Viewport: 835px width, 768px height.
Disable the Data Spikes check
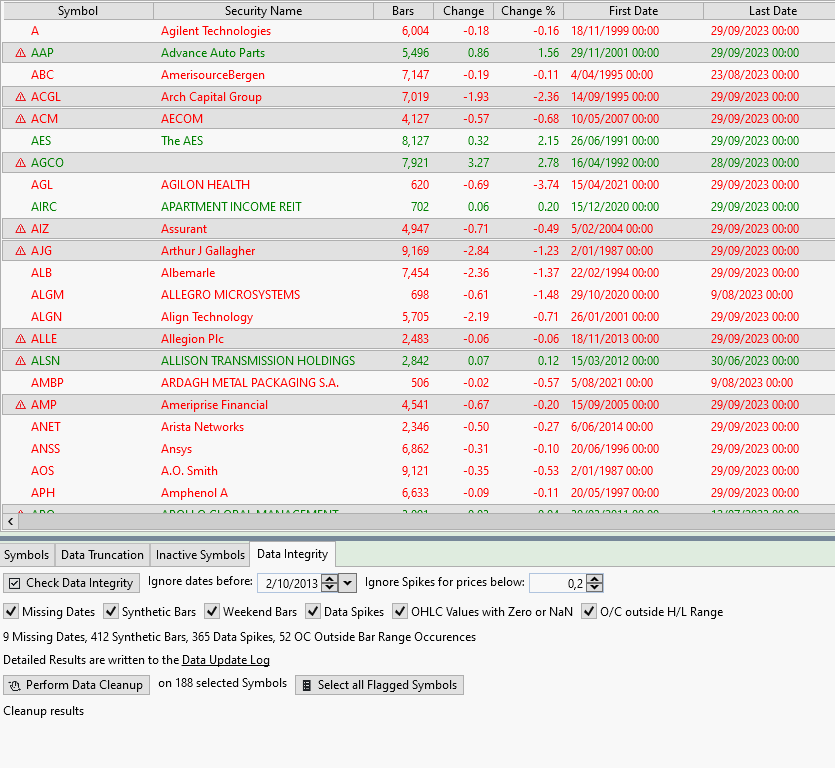coord(313,612)
